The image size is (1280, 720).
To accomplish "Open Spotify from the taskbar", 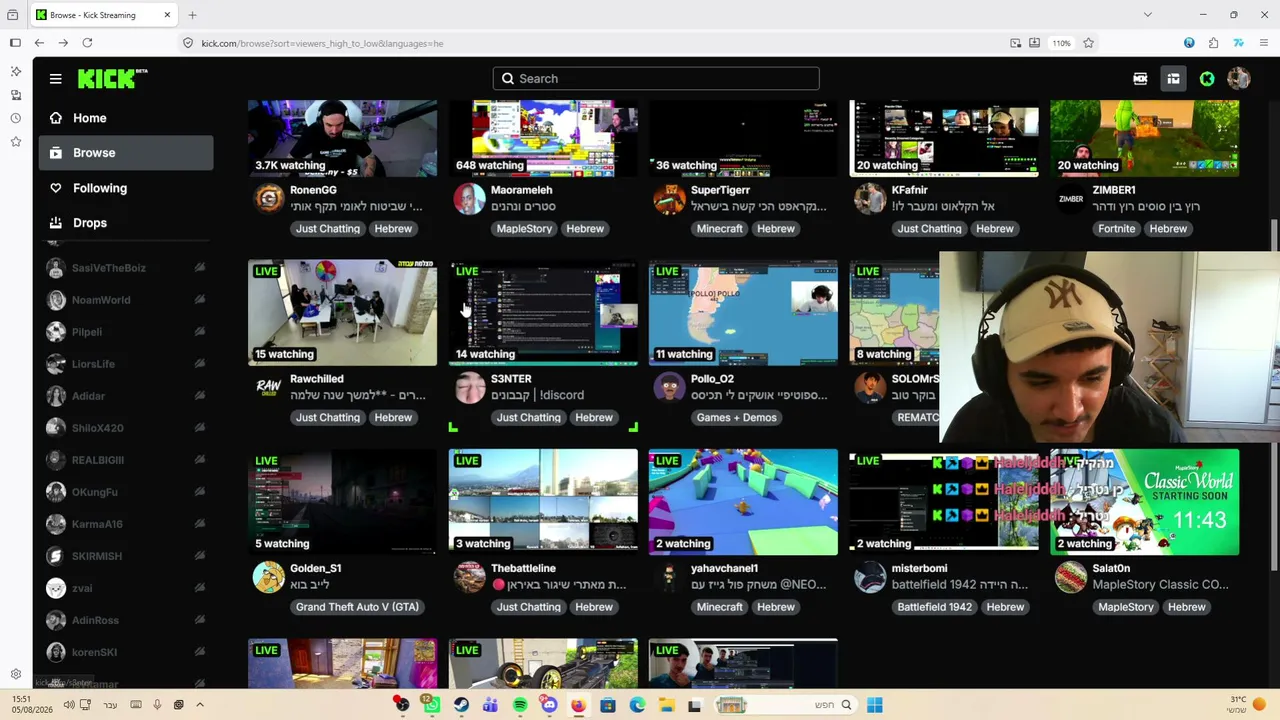I will click(520, 705).
